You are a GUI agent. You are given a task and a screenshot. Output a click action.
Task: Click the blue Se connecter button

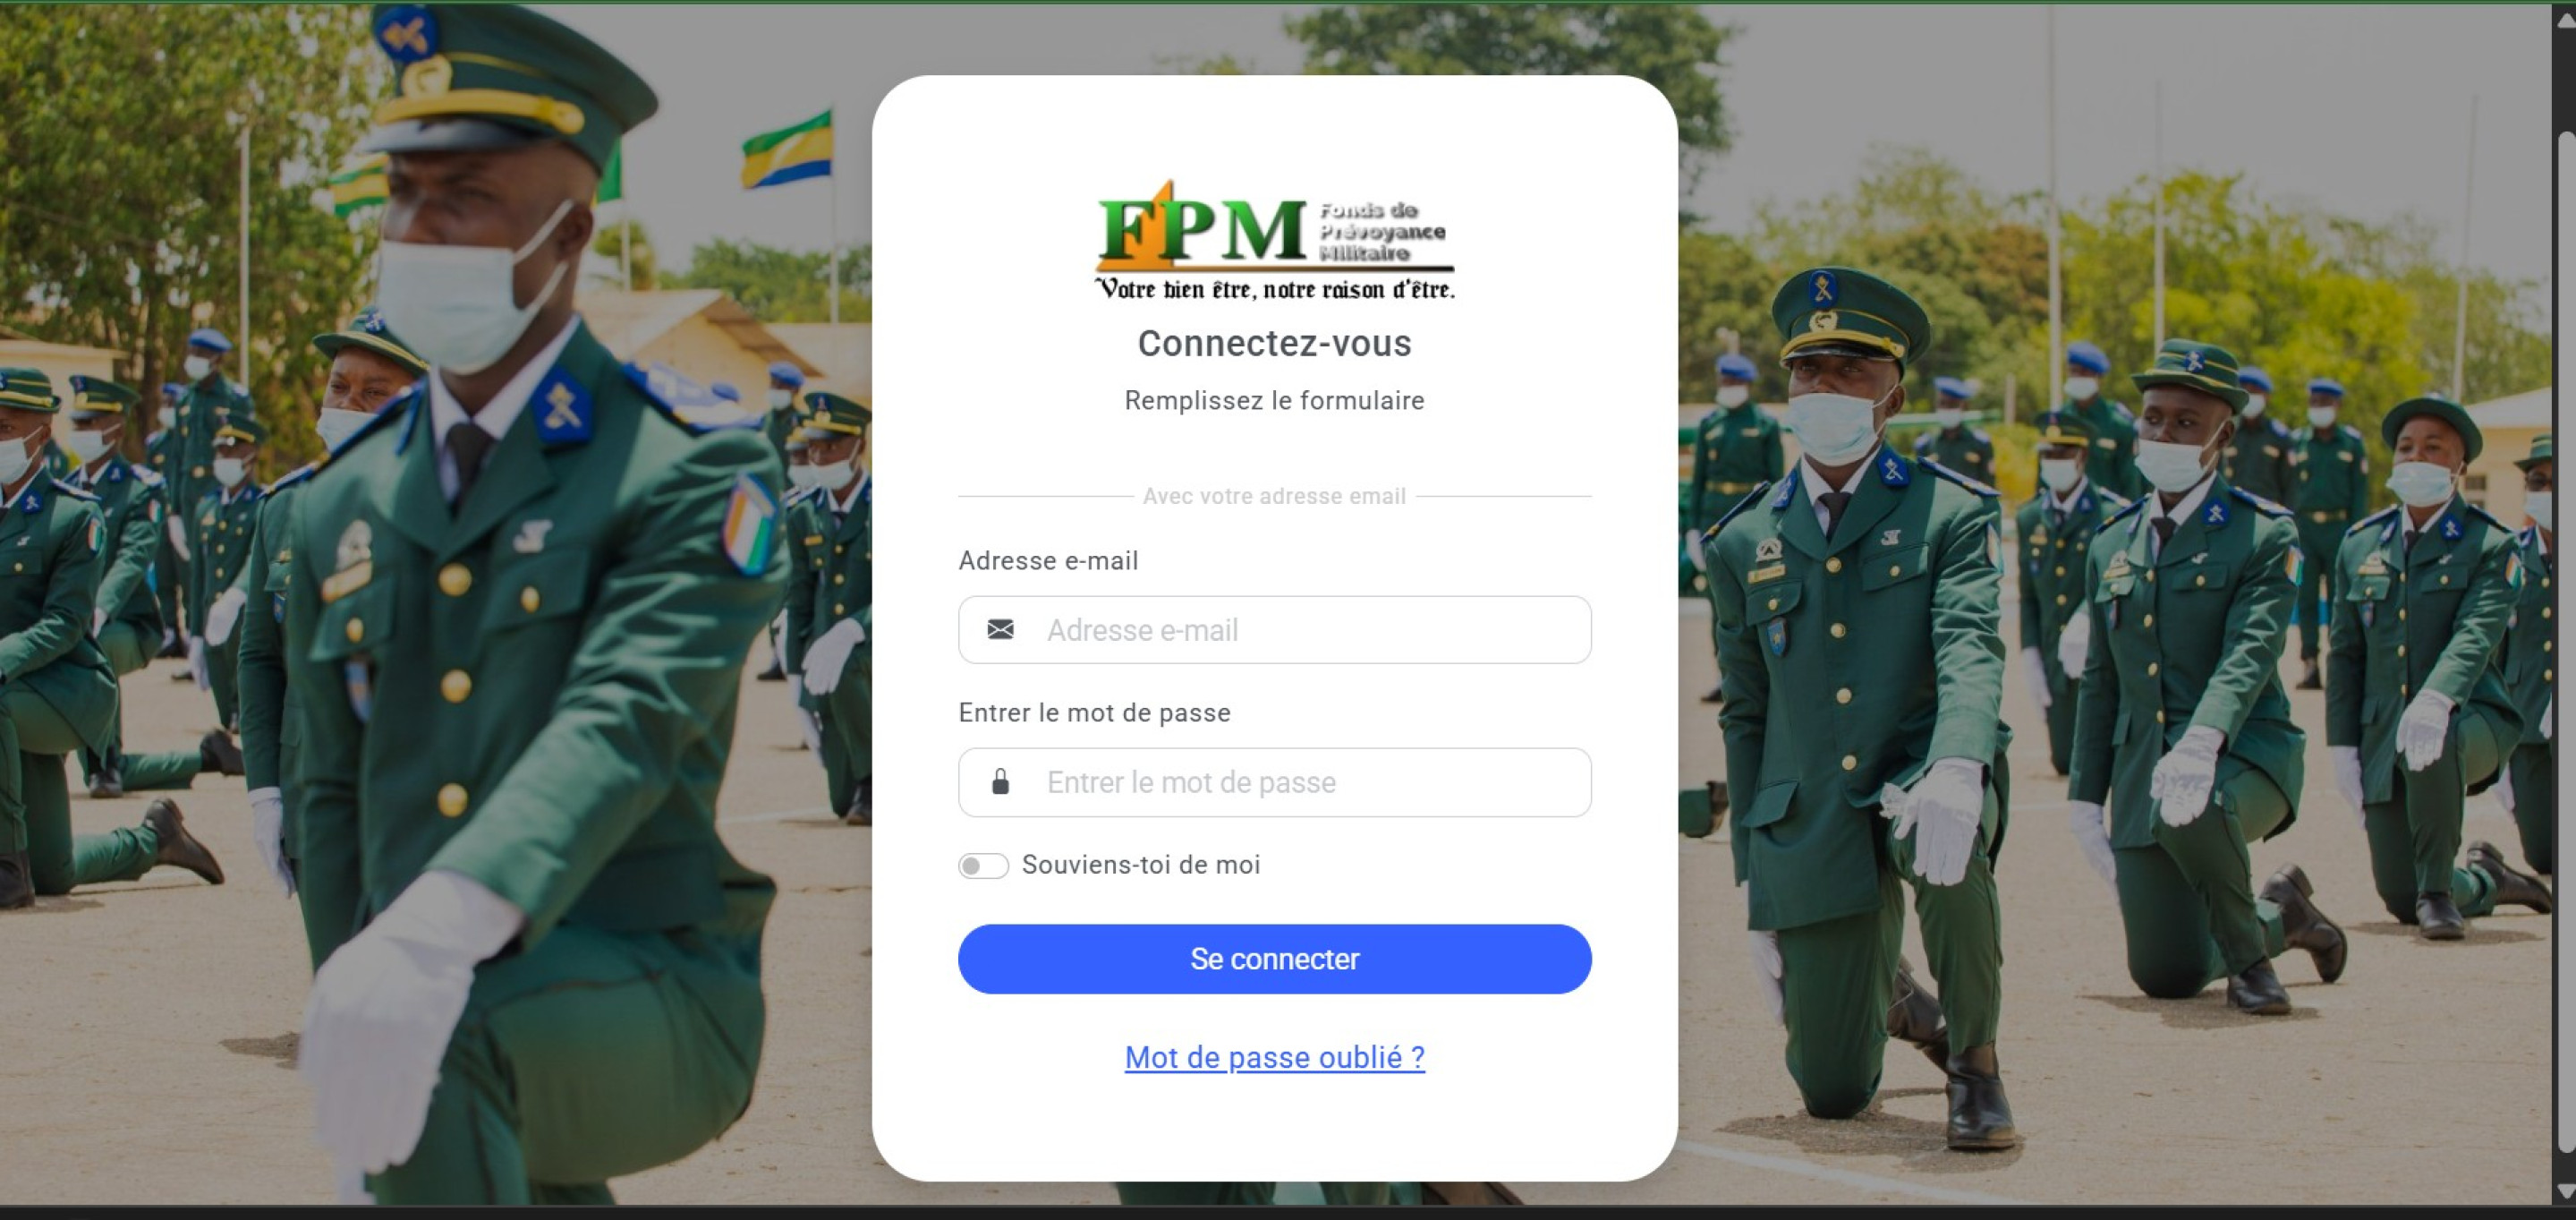[1275, 959]
